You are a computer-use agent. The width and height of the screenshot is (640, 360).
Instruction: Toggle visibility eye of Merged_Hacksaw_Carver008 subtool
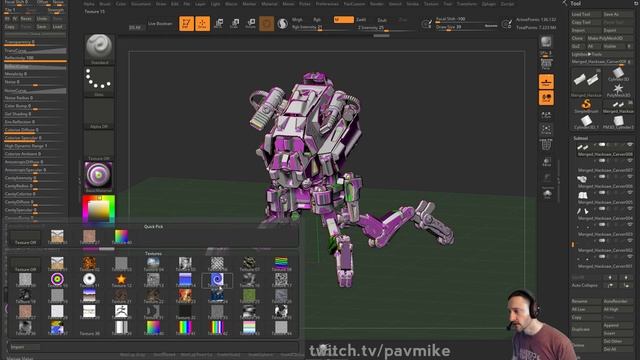tap(629, 145)
